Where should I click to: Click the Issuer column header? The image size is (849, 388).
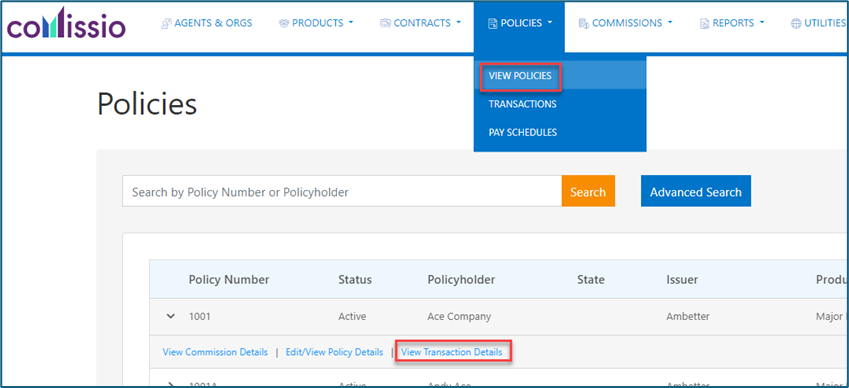click(x=682, y=279)
